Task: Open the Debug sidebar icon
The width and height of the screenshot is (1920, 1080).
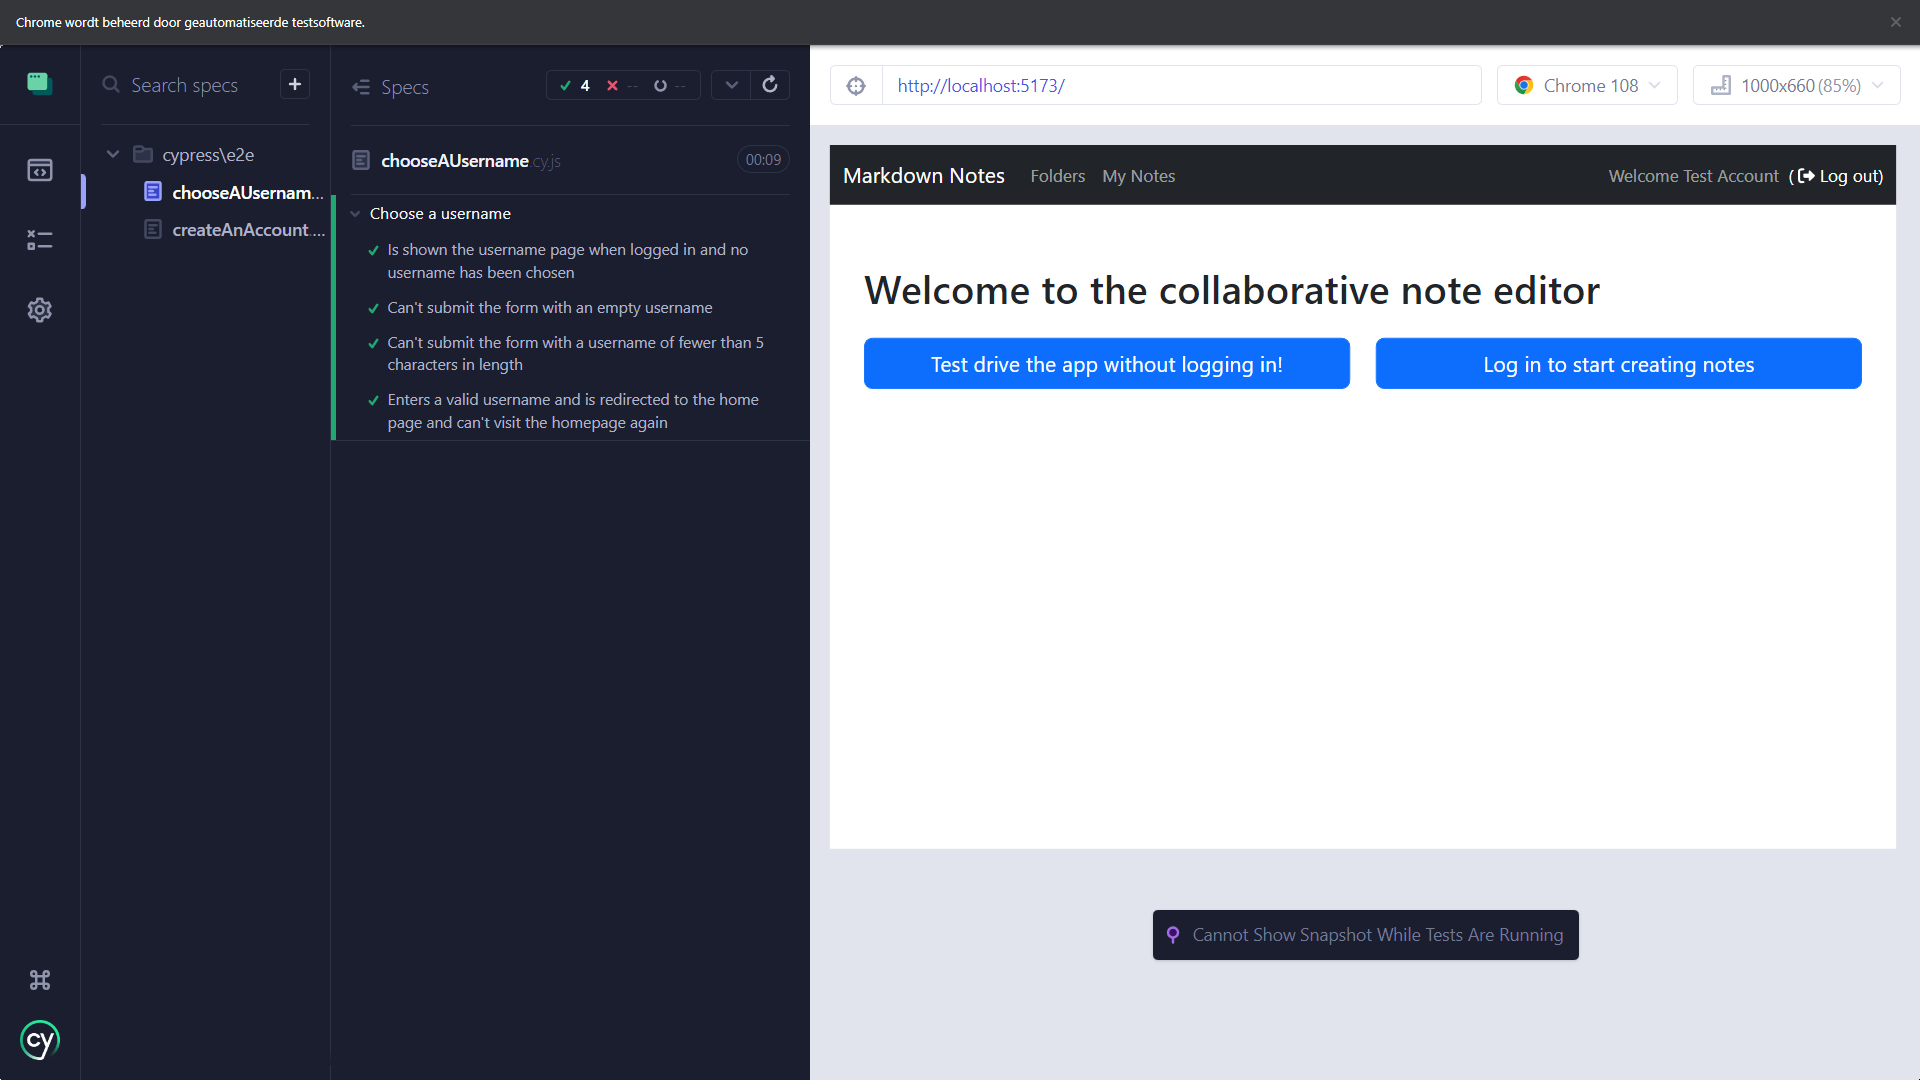Action: 40,240
